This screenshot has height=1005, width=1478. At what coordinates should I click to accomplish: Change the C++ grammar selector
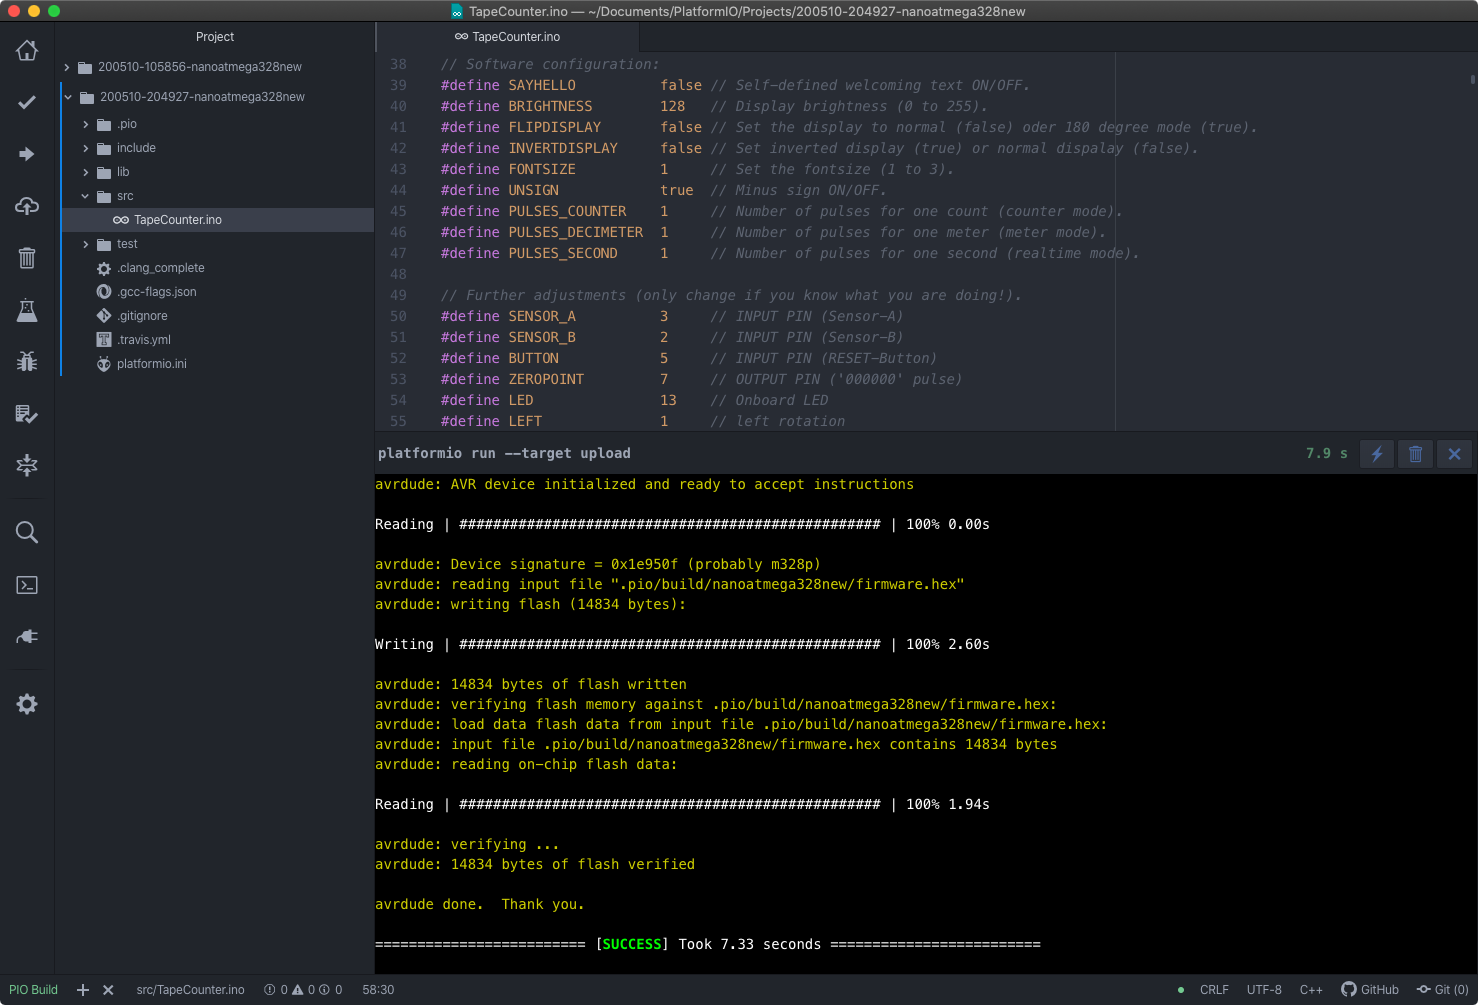point(1311,990)
